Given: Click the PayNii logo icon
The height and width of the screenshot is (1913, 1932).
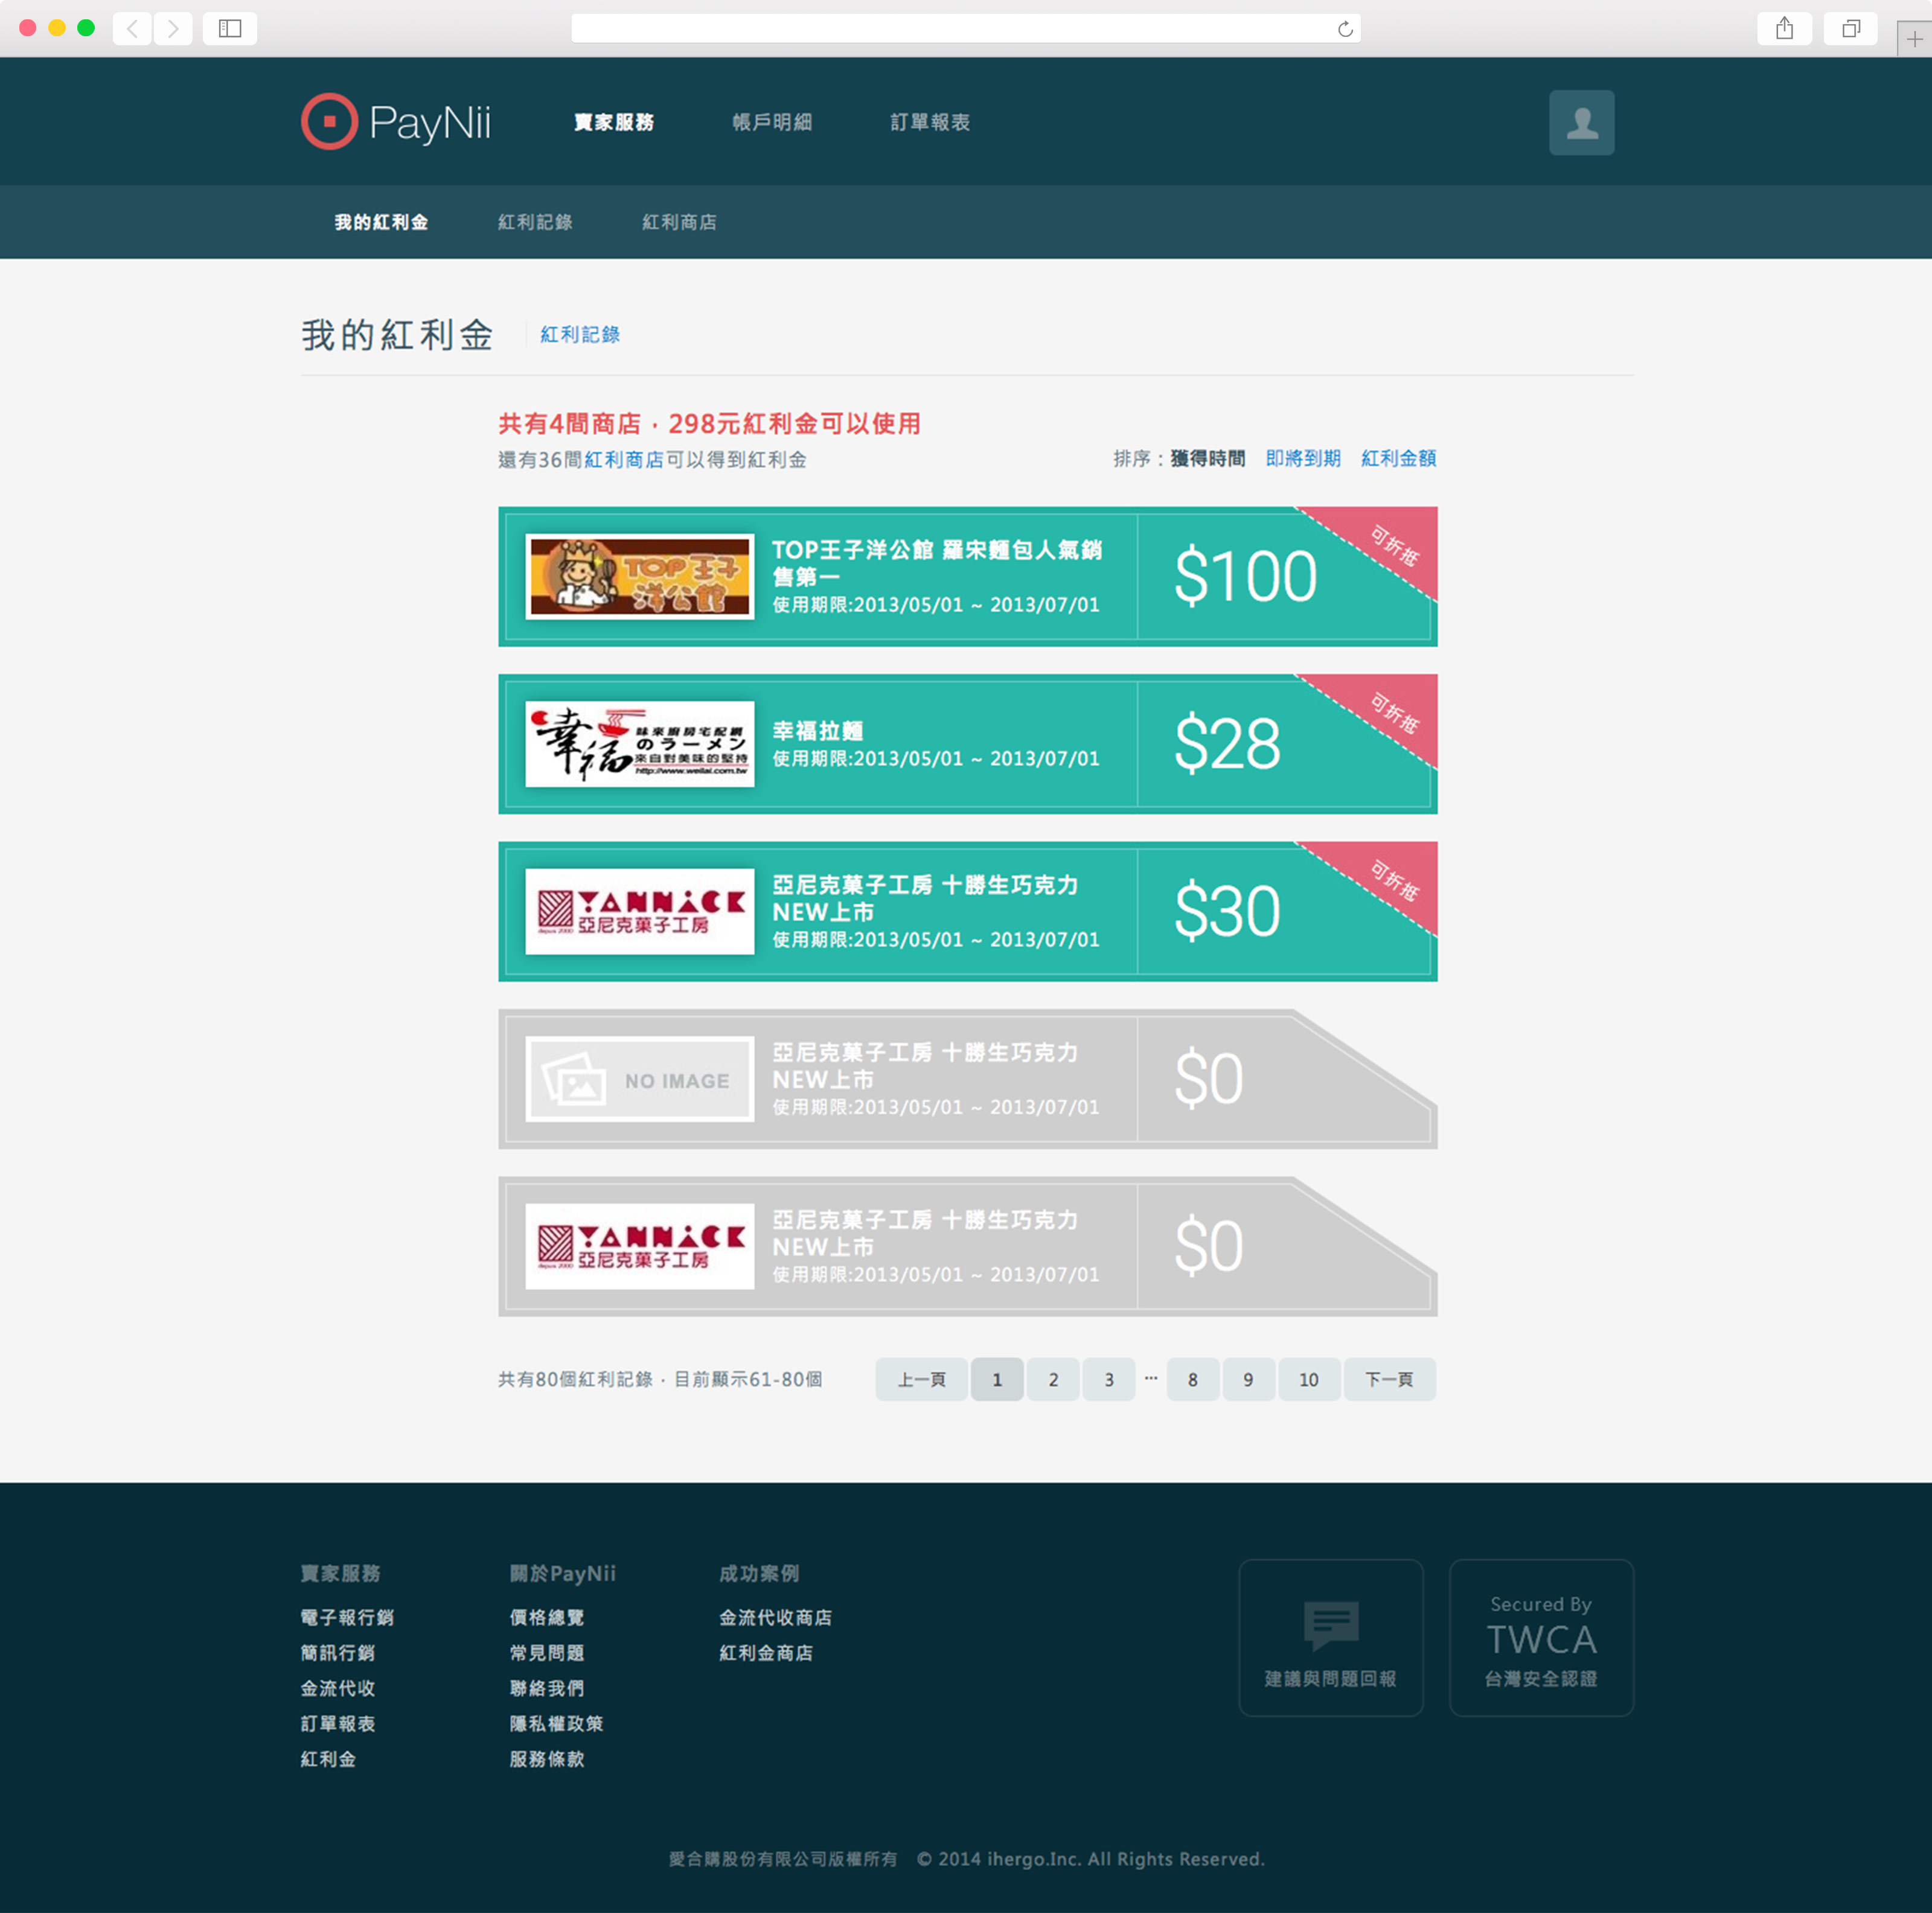Looking at the screenshot, I should (x=329, y=122).
